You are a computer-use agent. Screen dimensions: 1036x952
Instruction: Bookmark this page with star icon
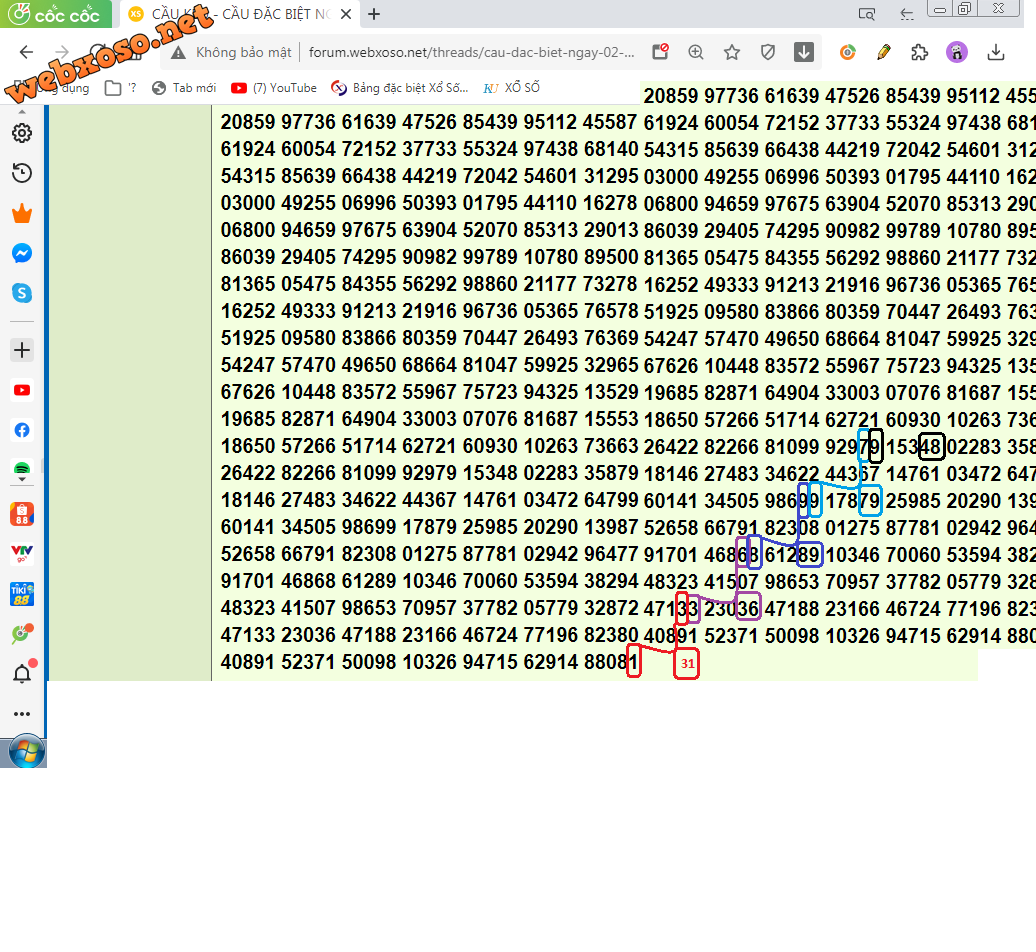732,52
